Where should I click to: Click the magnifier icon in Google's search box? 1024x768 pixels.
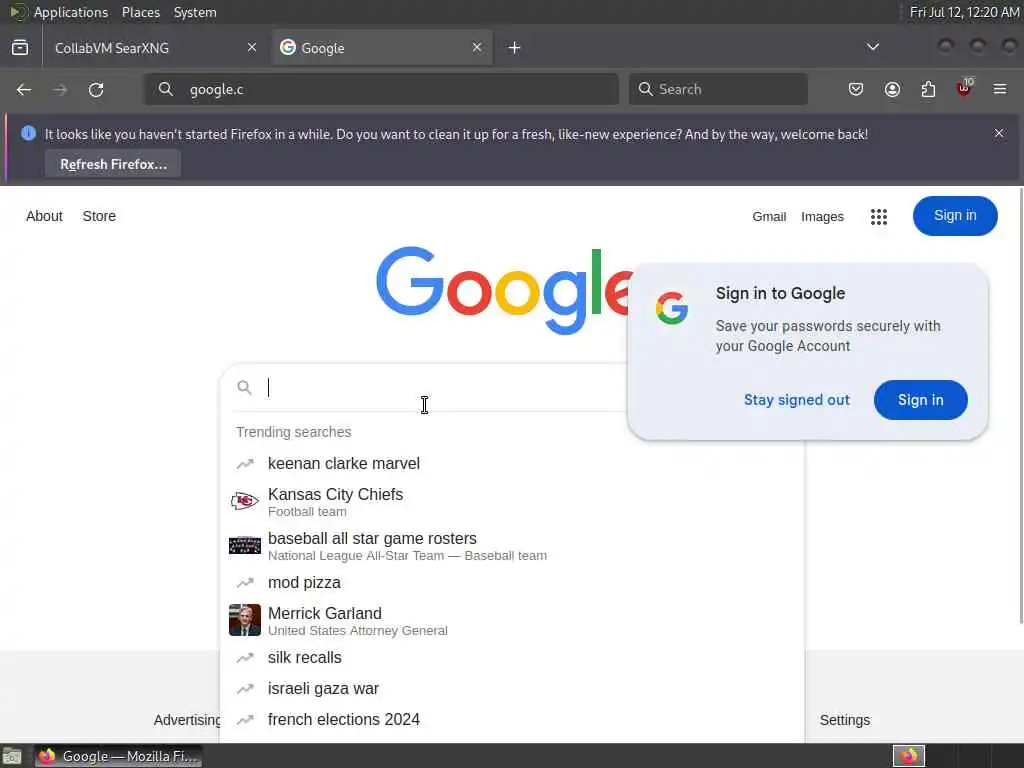click(244, 388)
